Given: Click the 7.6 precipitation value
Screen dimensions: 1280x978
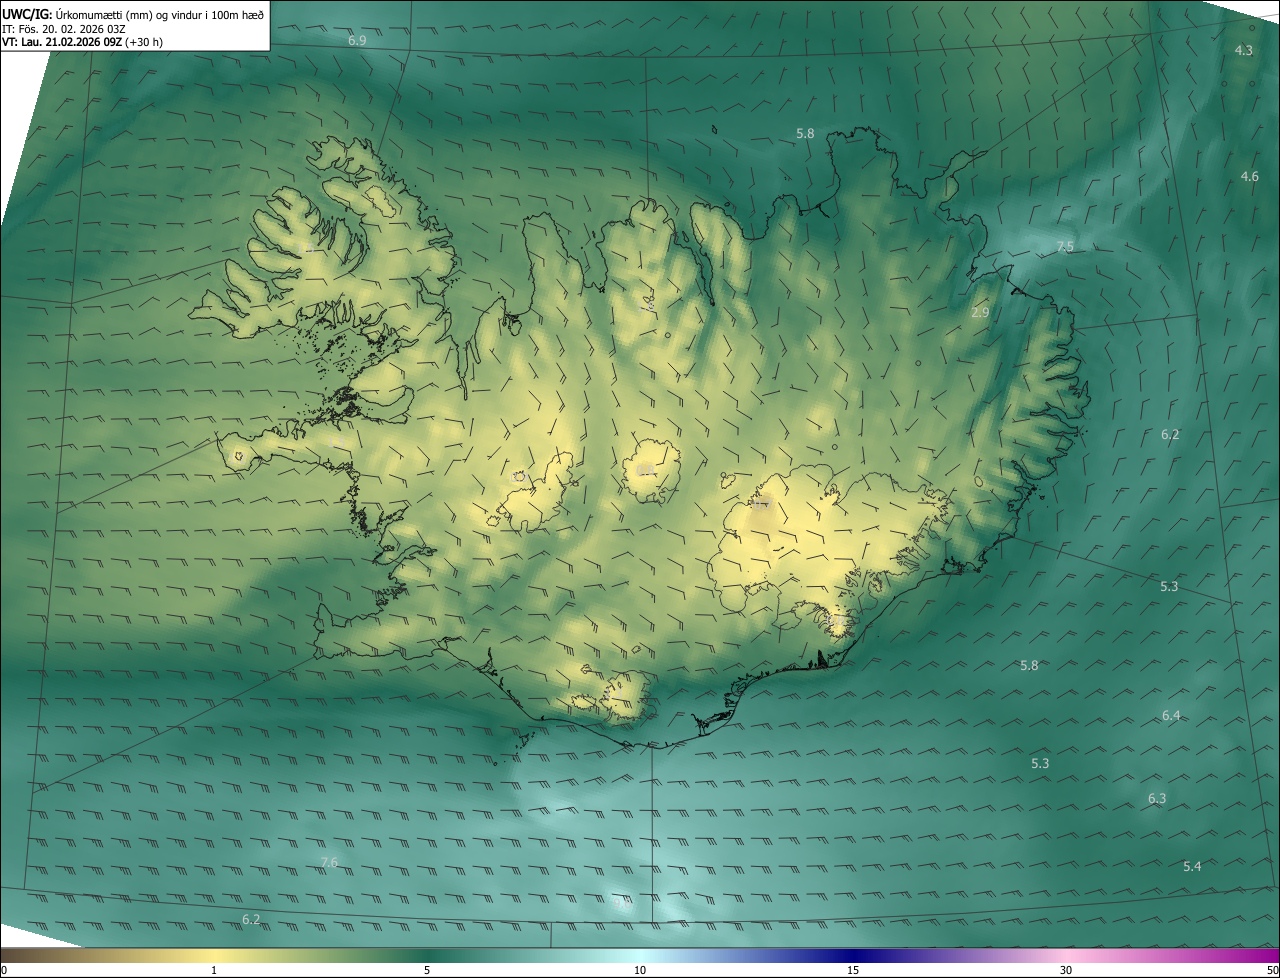Looking at the screenshot, I should click(329, 863).
